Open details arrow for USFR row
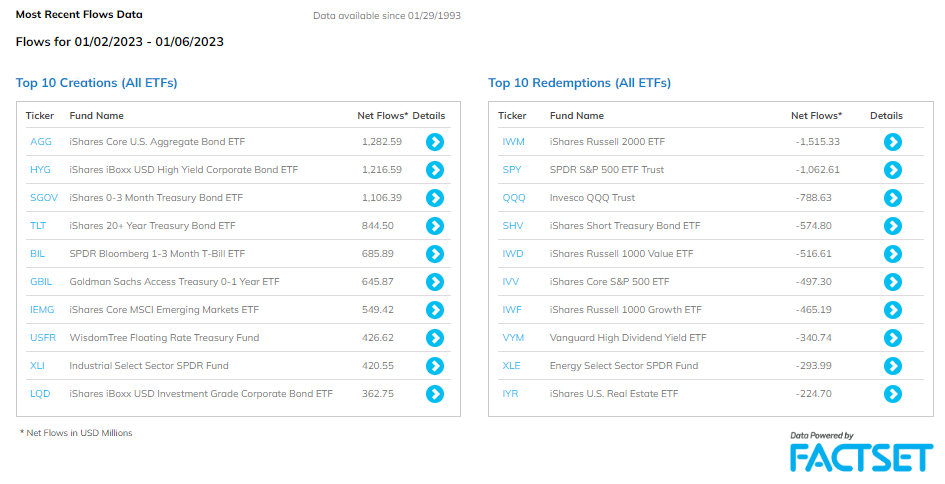 coord(435,338)
